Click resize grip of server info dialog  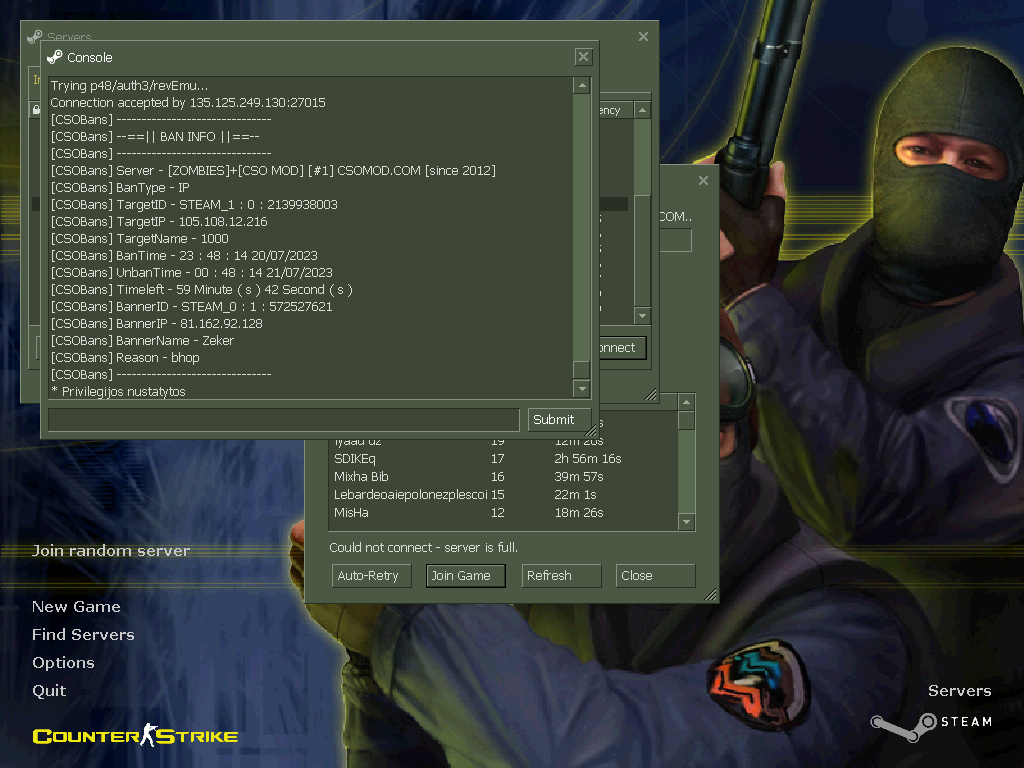click(x=711, y=595)
